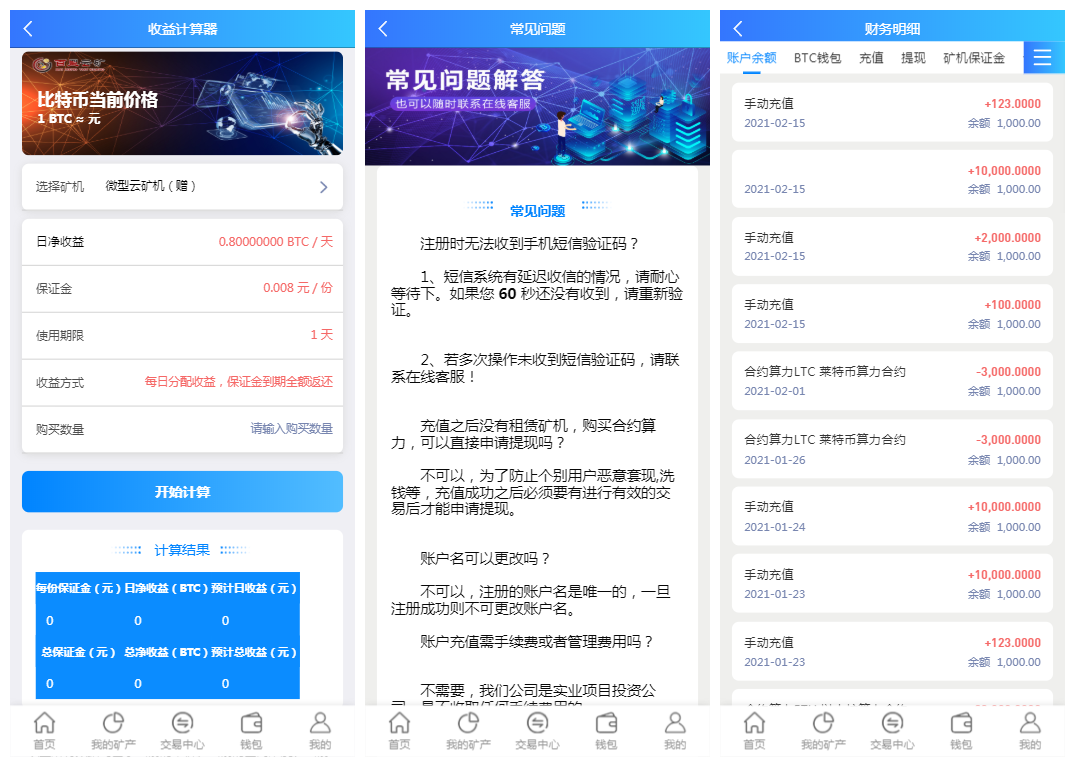Tap the back arrow on 常见问题 header

[x=383, y=29]
